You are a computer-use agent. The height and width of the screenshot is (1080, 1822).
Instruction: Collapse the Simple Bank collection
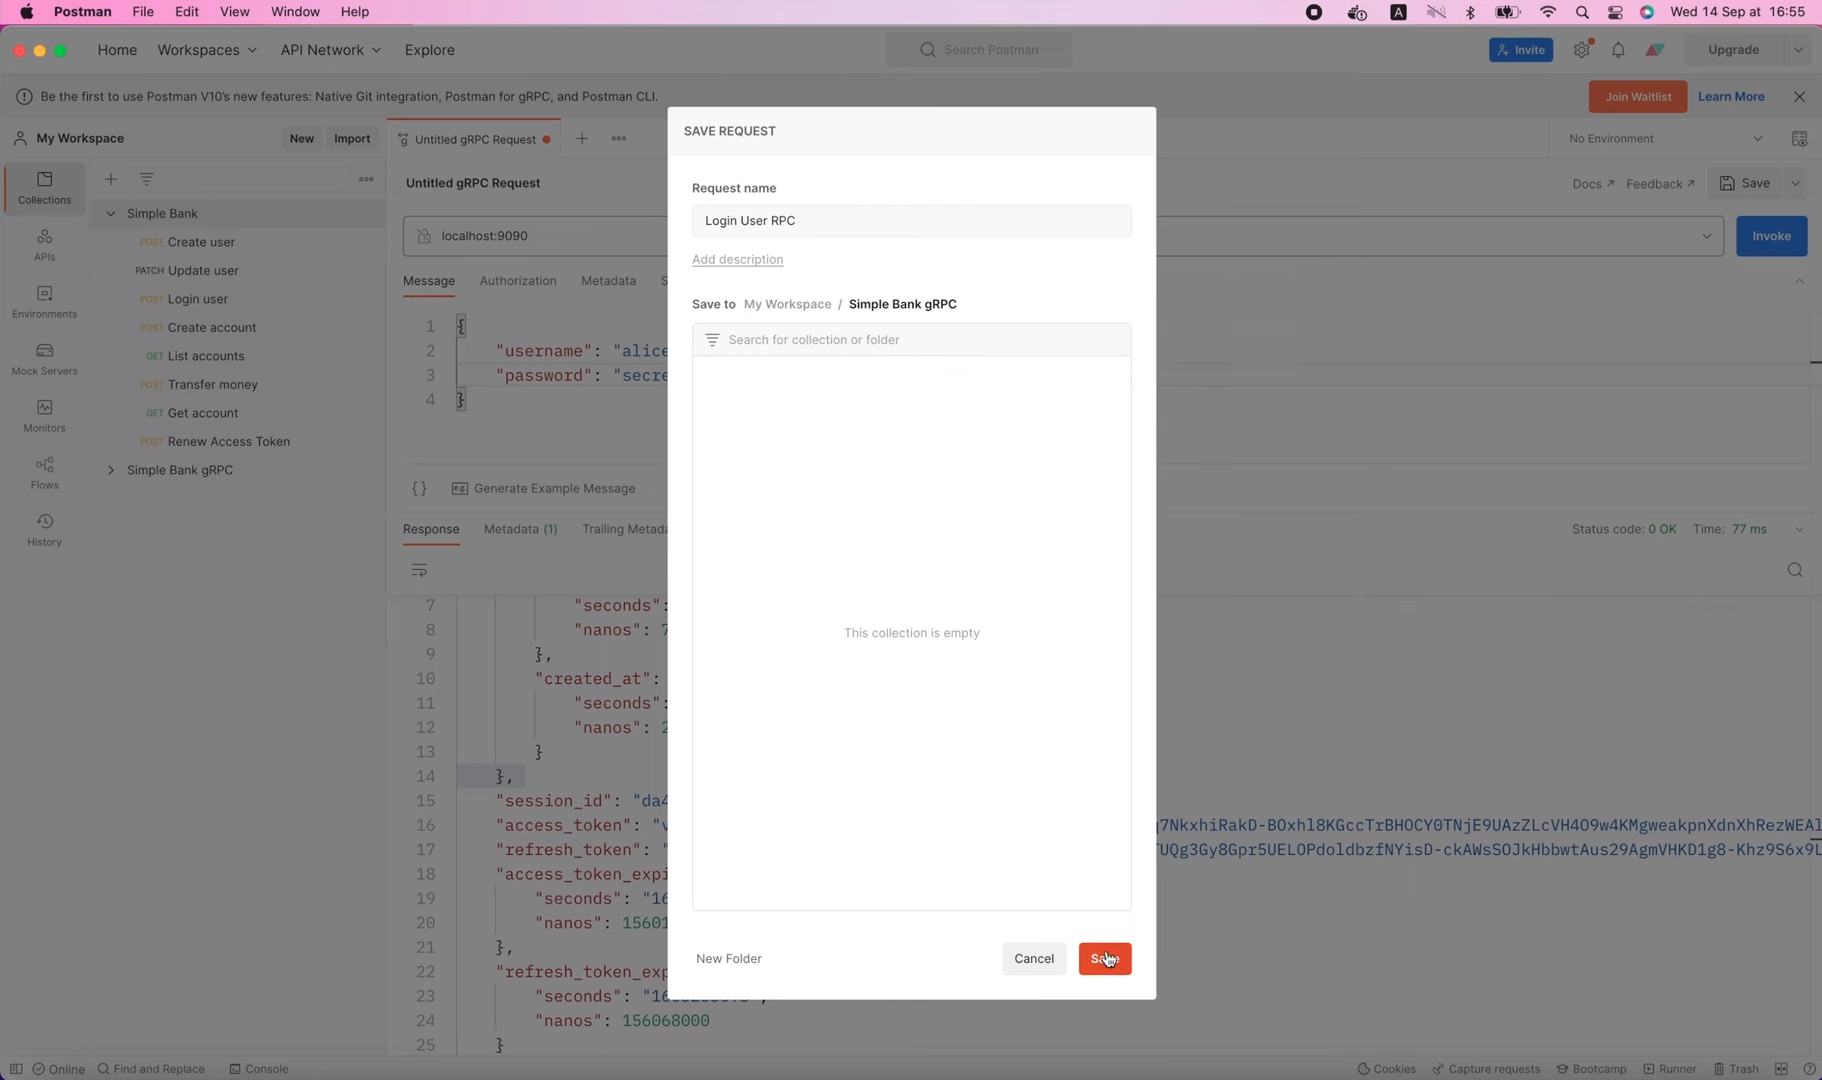pos(111,214)
